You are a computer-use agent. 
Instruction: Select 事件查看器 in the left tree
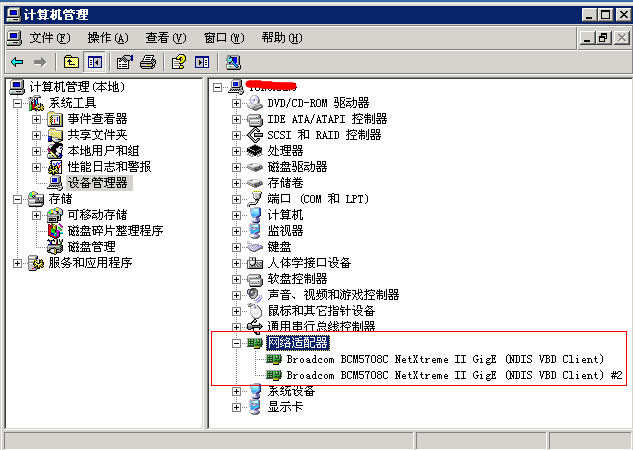[97, 119]
